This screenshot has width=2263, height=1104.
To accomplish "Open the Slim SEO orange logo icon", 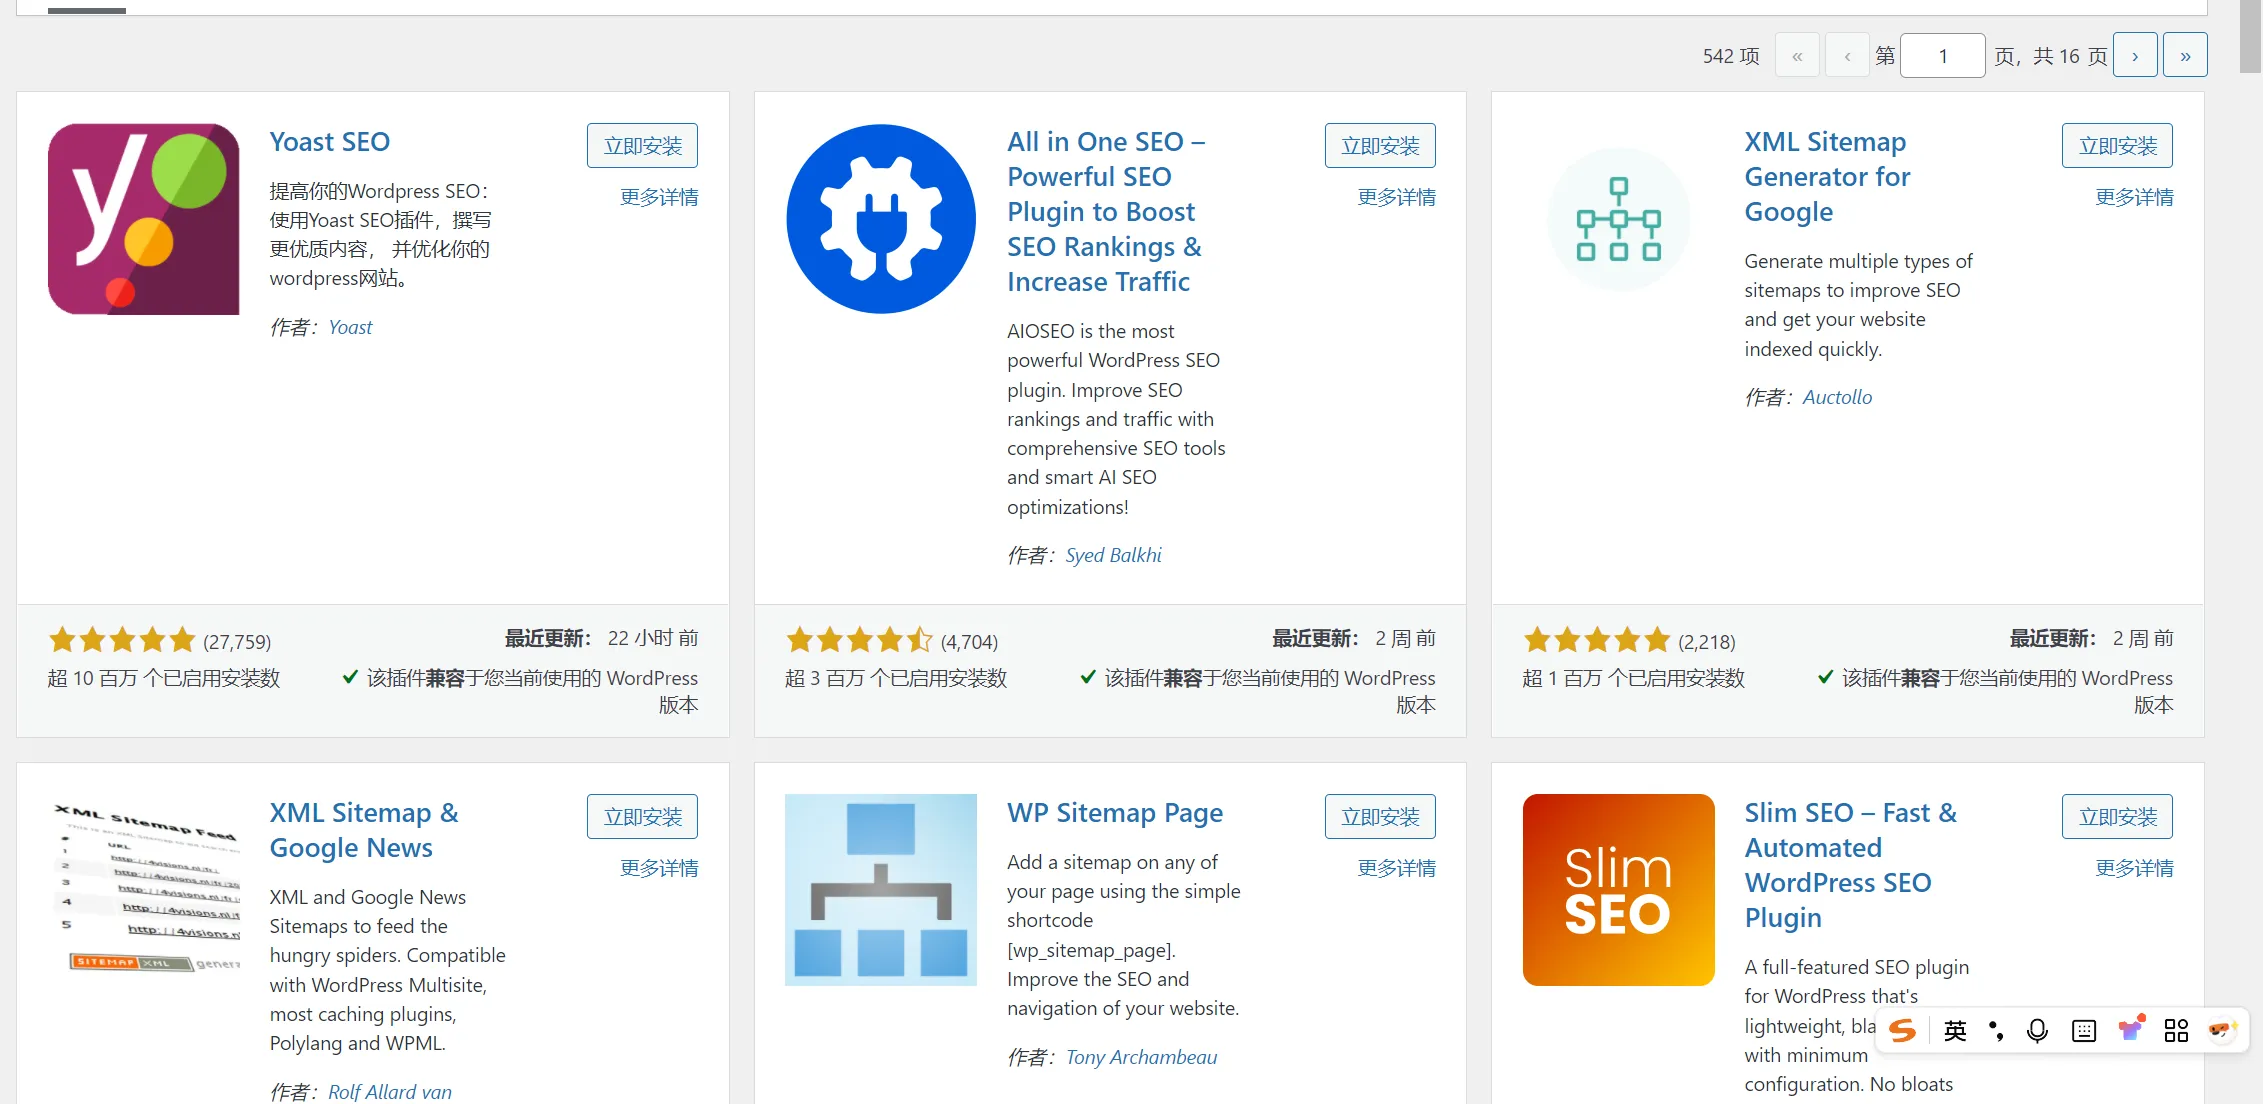I will pos(1618,889).
